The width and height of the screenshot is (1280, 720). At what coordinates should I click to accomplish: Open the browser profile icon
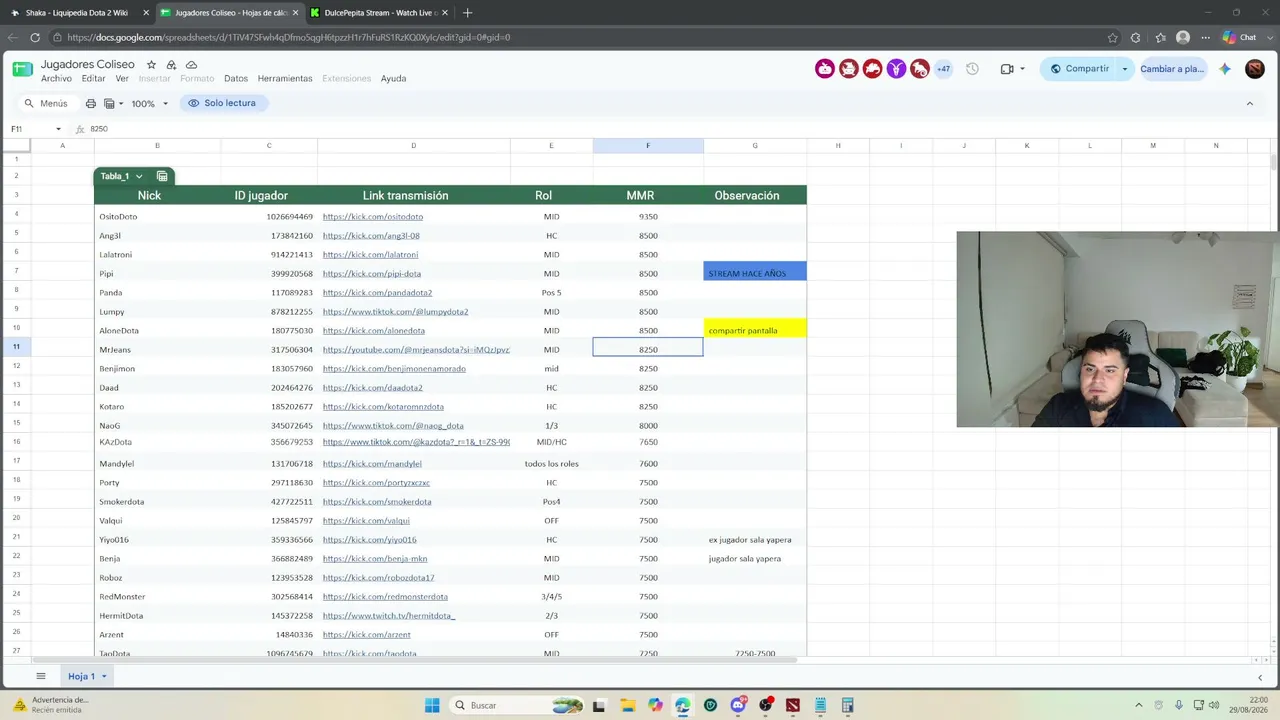pyautogui.click(x=1183, y=37)
